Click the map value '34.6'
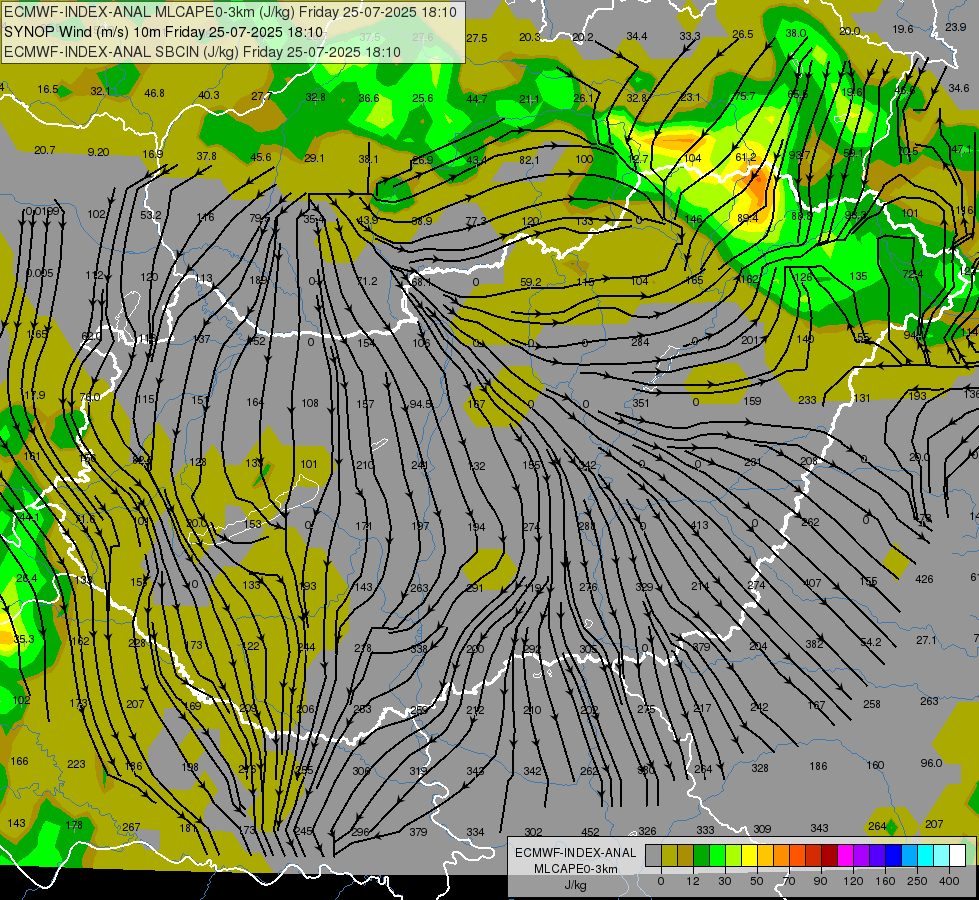 pos(958,88)
